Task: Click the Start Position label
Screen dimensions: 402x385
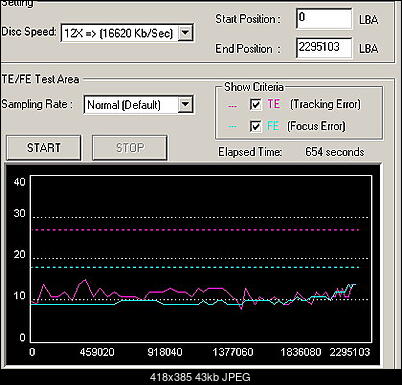Action: coord(248,19)
